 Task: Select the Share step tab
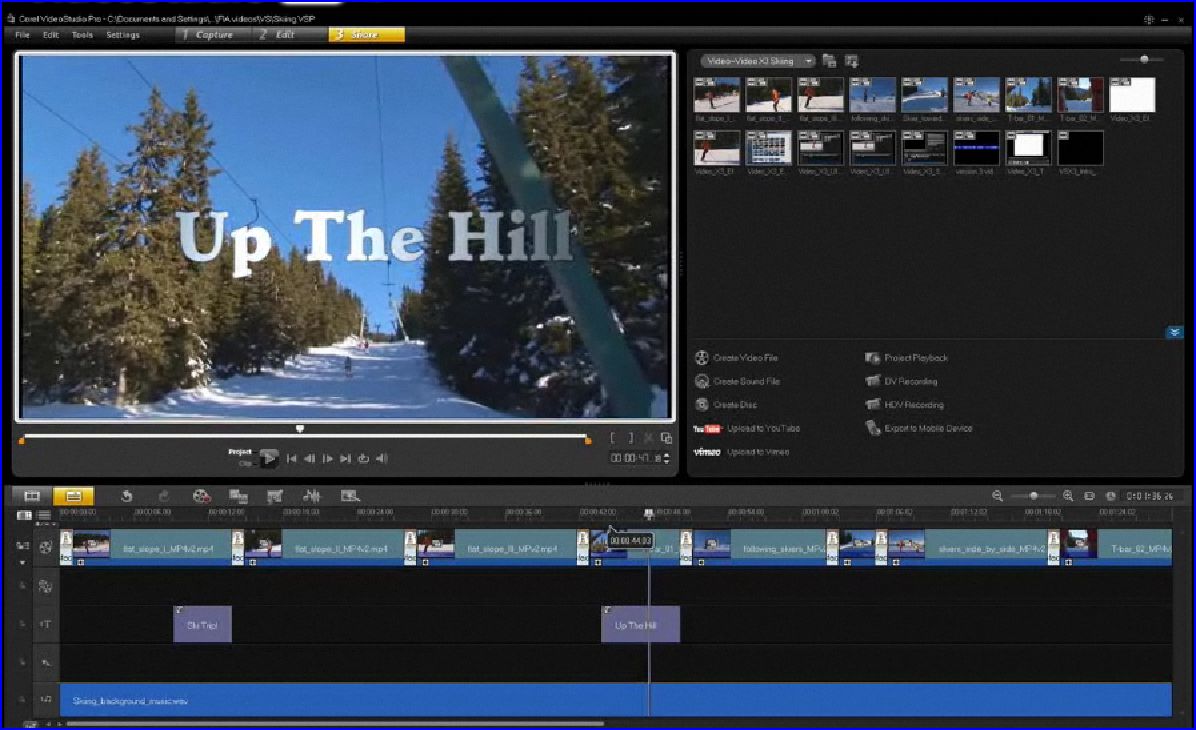[366, 34]
